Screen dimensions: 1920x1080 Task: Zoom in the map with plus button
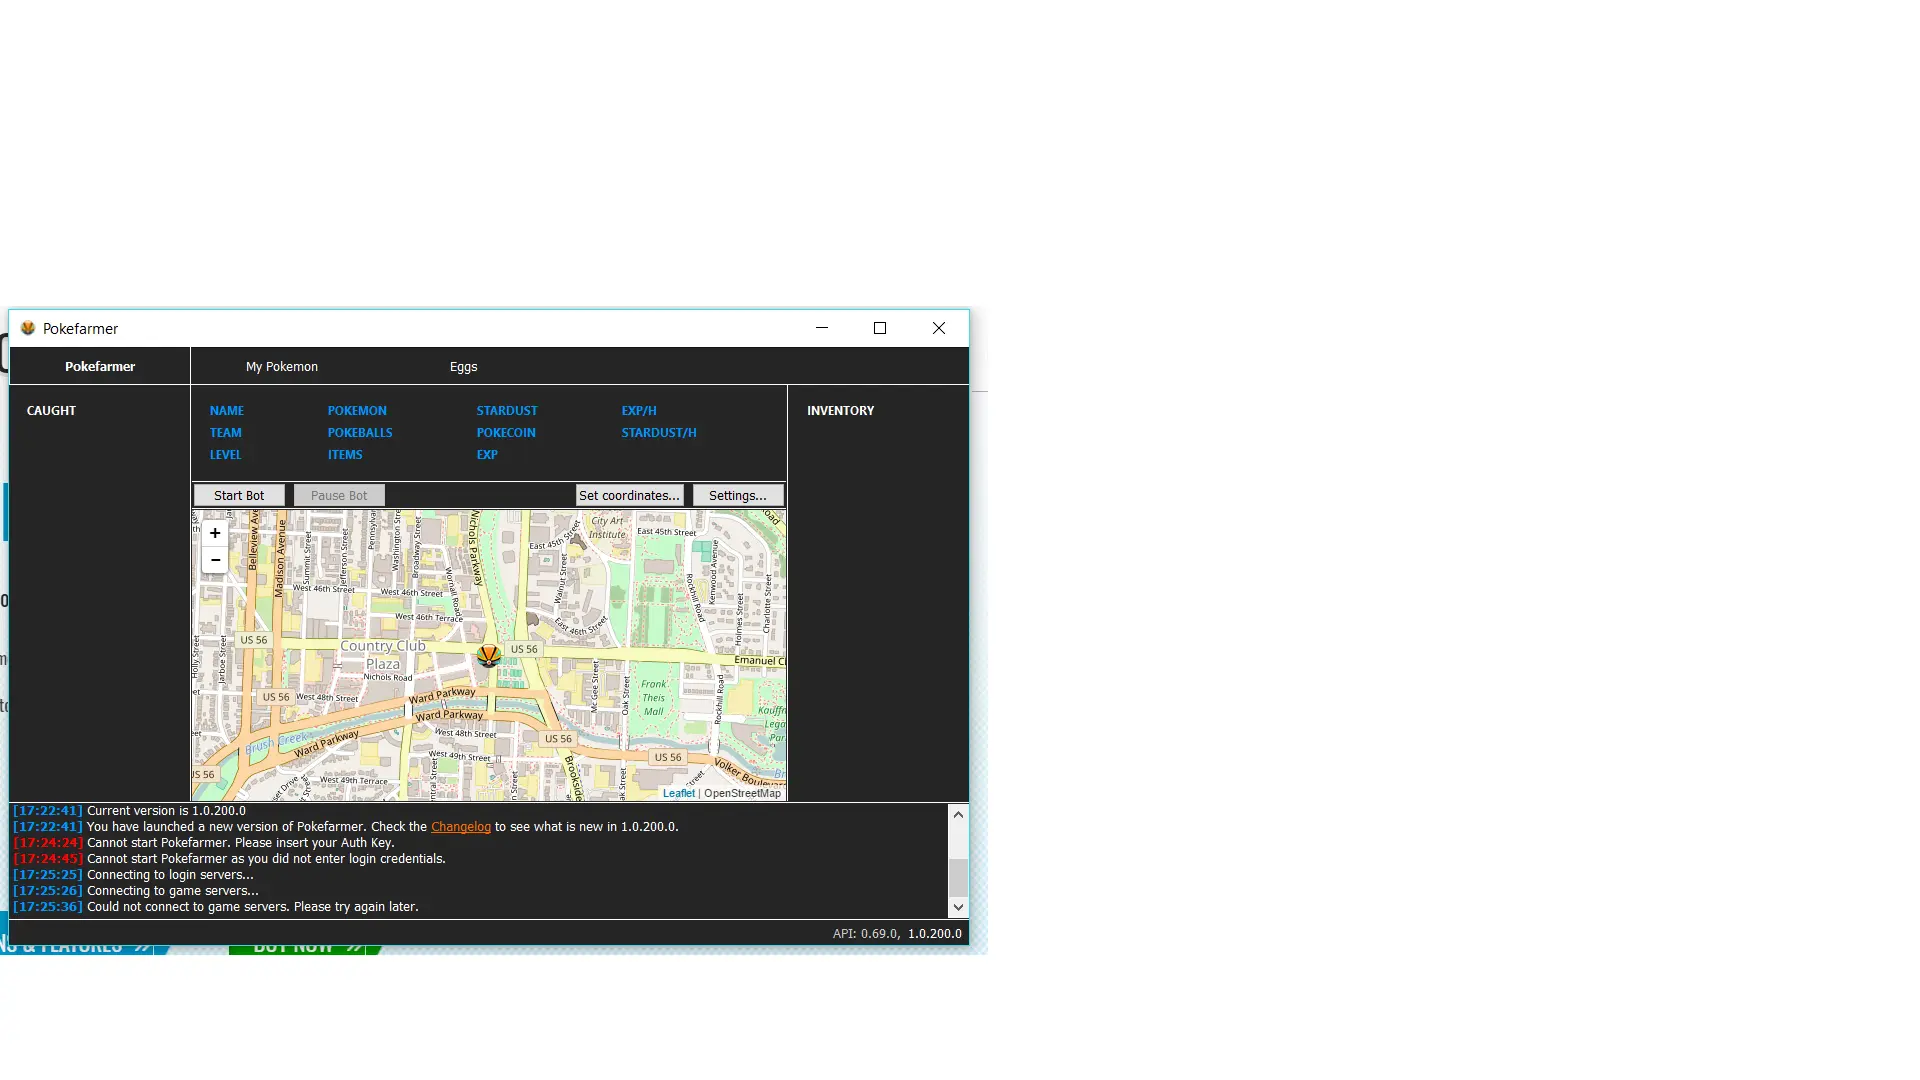[x=215, y=533]
